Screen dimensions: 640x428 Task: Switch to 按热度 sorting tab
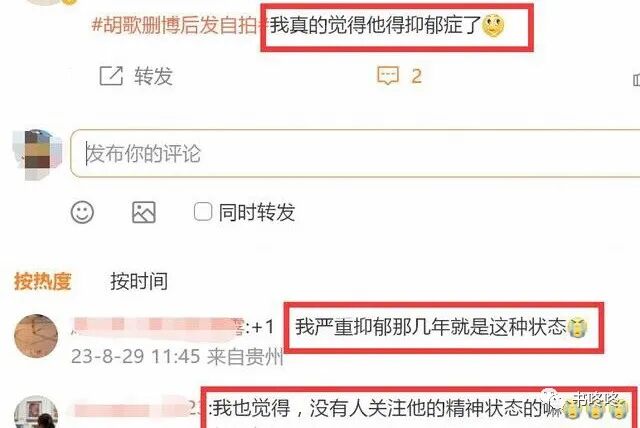43,282
